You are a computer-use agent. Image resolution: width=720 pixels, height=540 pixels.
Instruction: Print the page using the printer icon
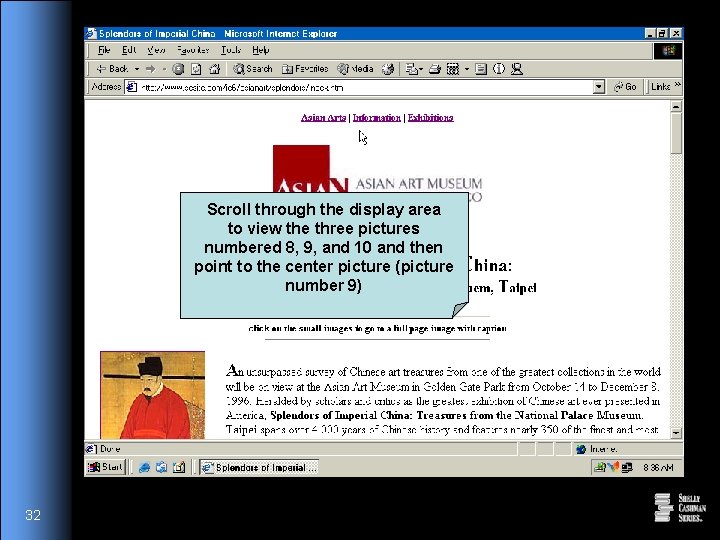(435, 69)
